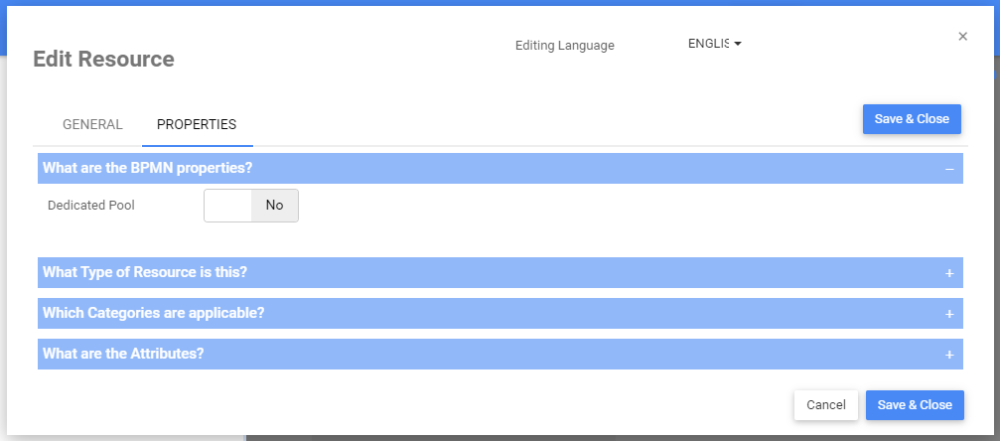This screenshot has height=441, width=1000.
Task: Click the caret arrow beside ENGLIS
Action: pos(737,44)
